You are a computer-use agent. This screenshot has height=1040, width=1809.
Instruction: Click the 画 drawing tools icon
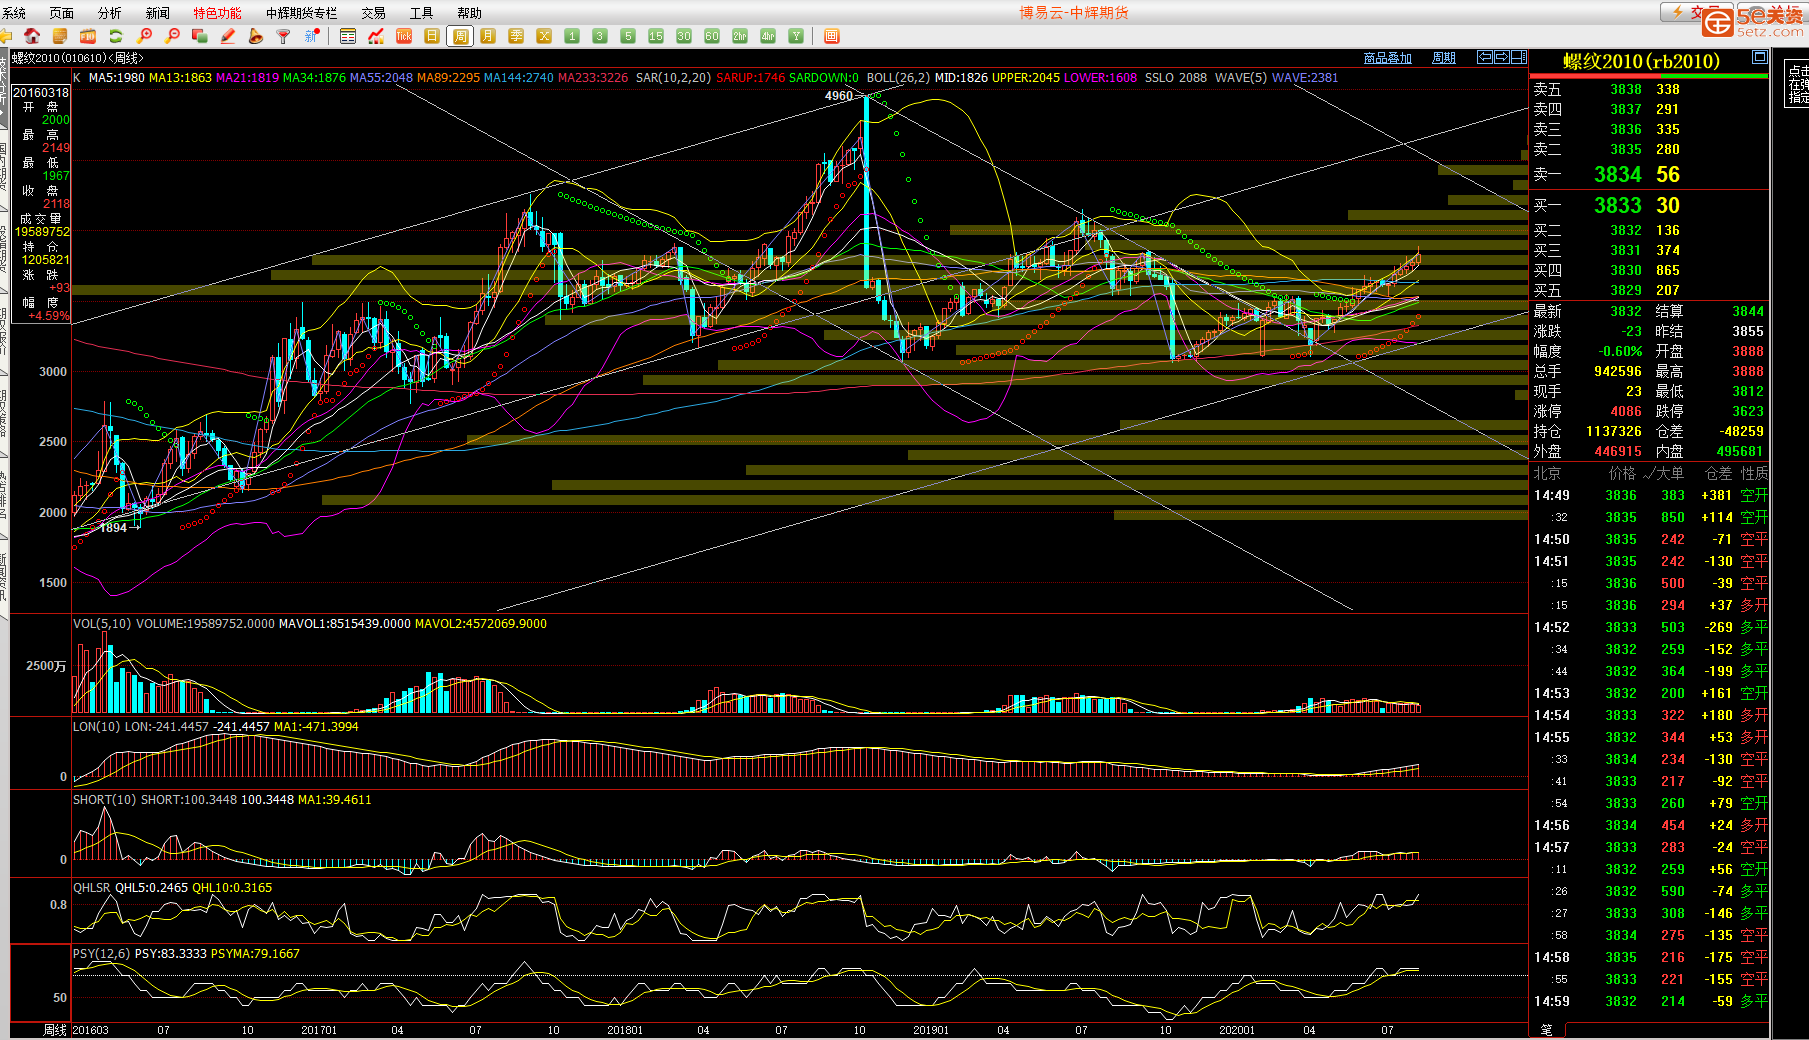[831, 36]
